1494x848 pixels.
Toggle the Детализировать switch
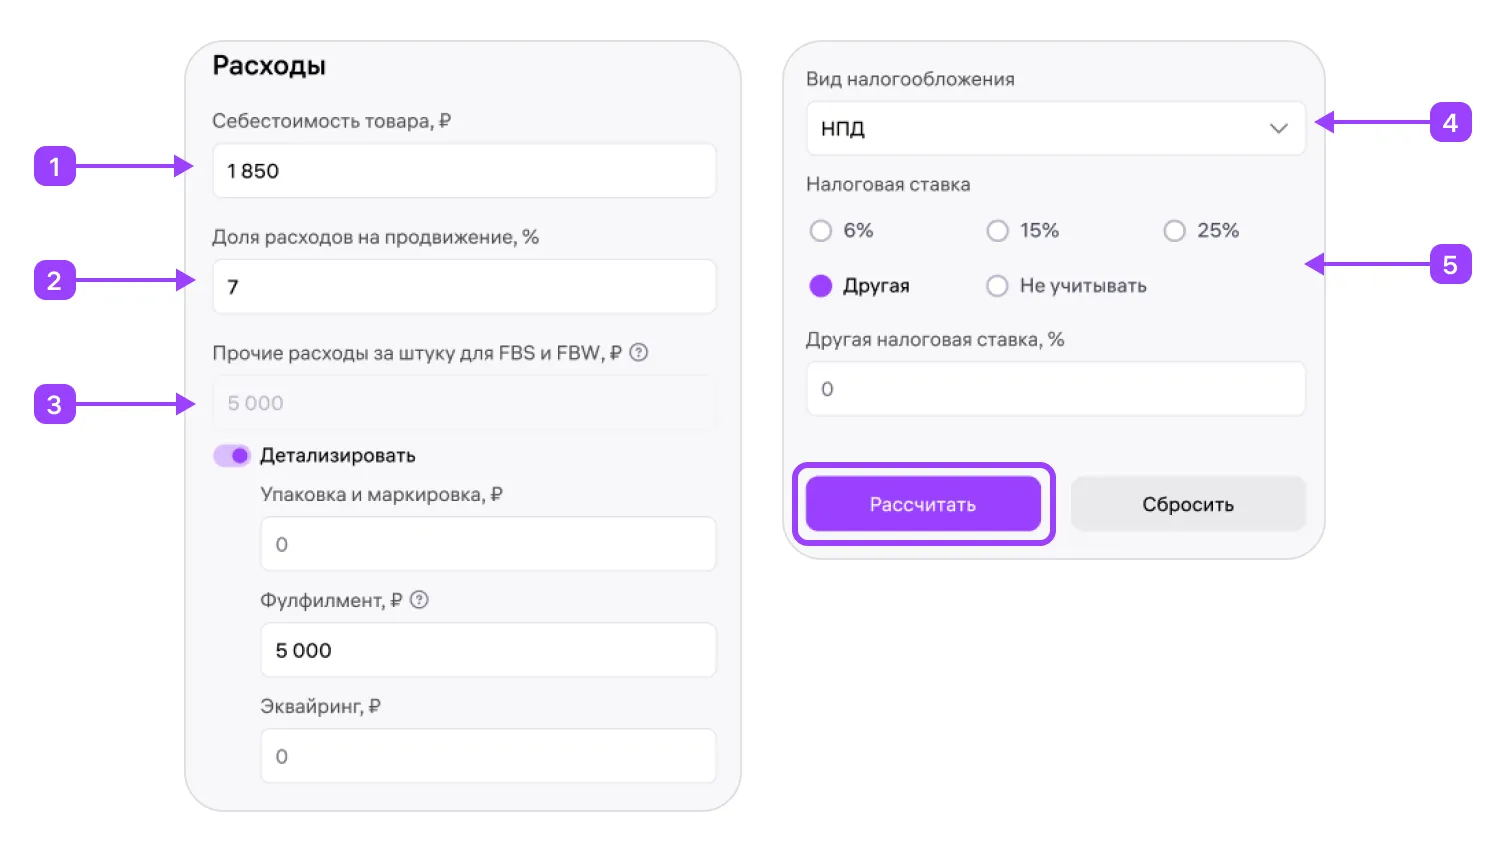(232, 456)
